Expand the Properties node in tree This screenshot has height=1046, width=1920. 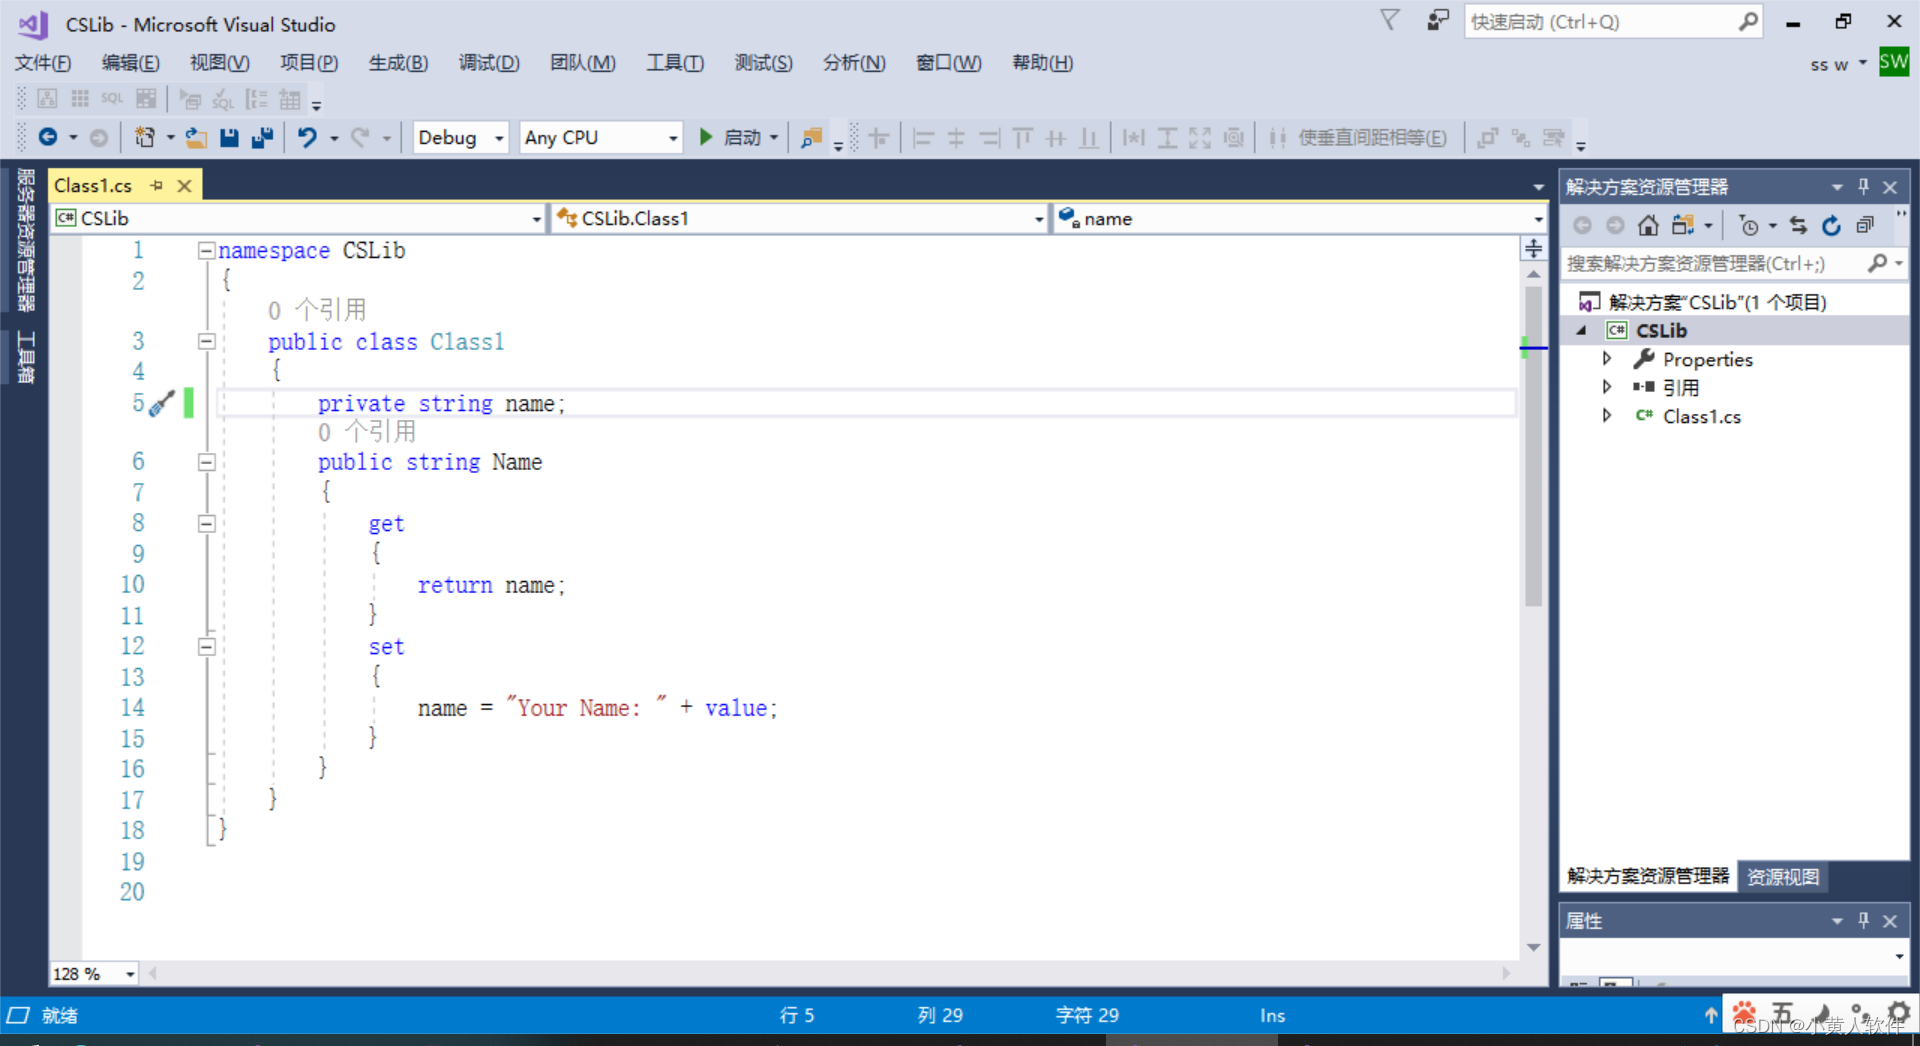pos(1607,358)
